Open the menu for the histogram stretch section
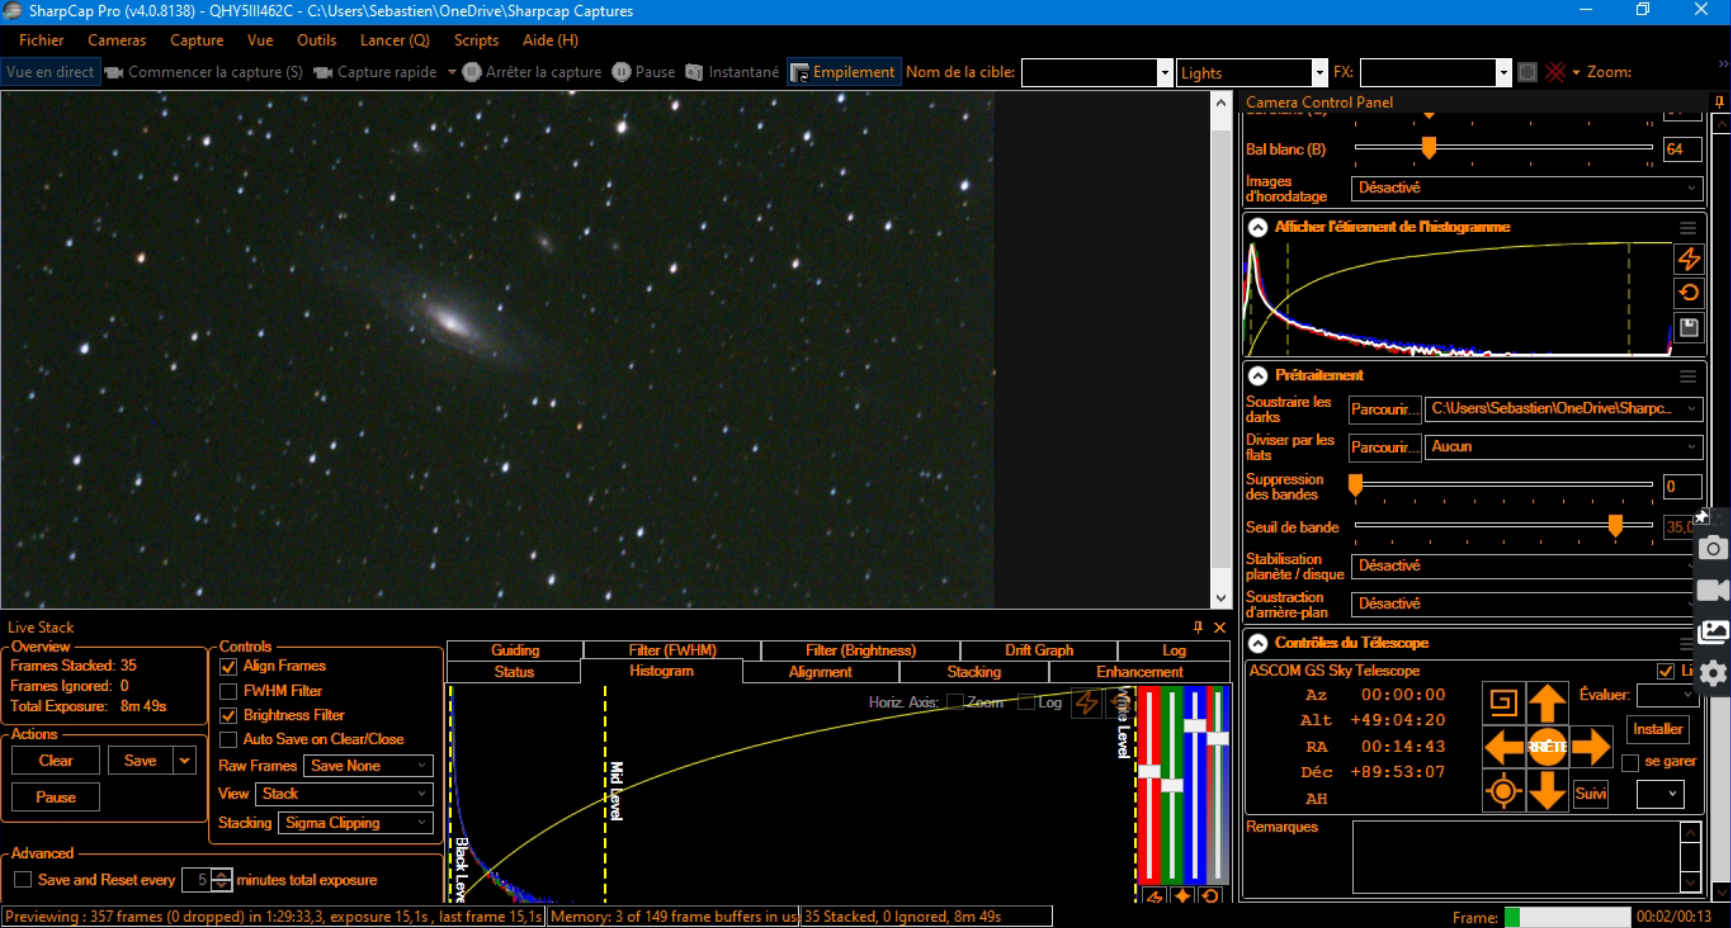The width and height of the screenshot is (1731, 928). (1688, 227)
